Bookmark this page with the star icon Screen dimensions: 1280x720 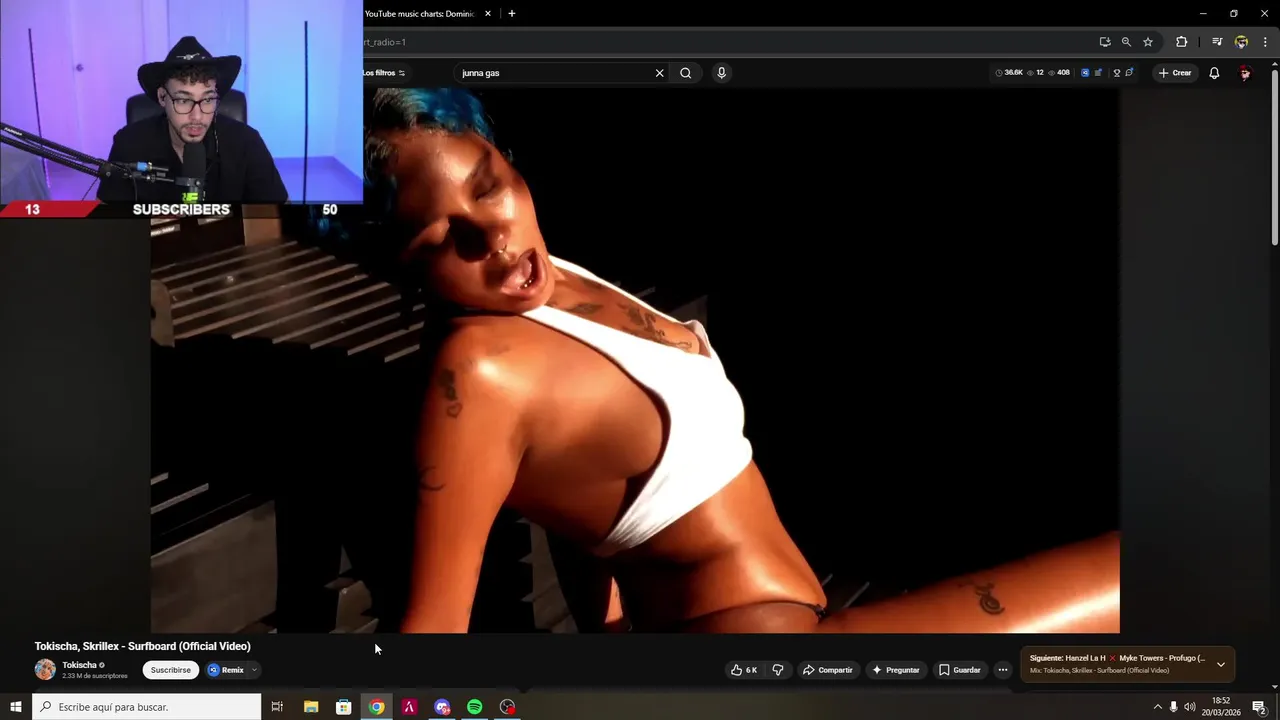point(1148,42)
